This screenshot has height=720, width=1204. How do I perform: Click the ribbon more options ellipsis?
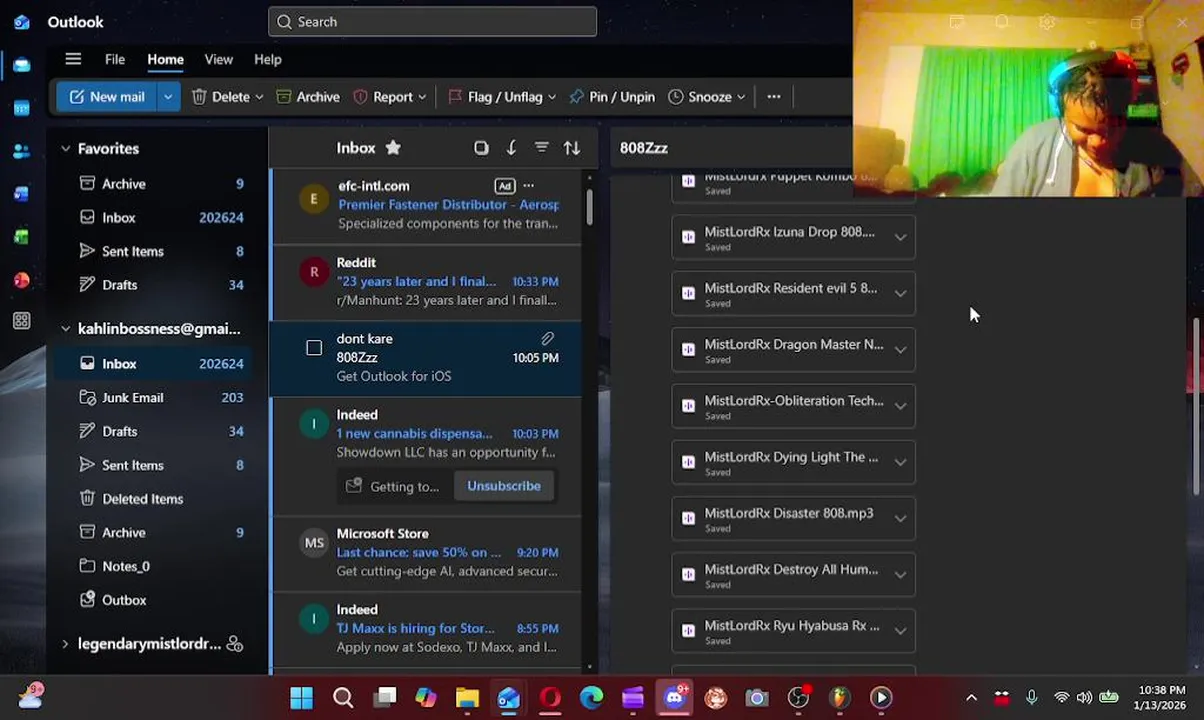point(774,97)
